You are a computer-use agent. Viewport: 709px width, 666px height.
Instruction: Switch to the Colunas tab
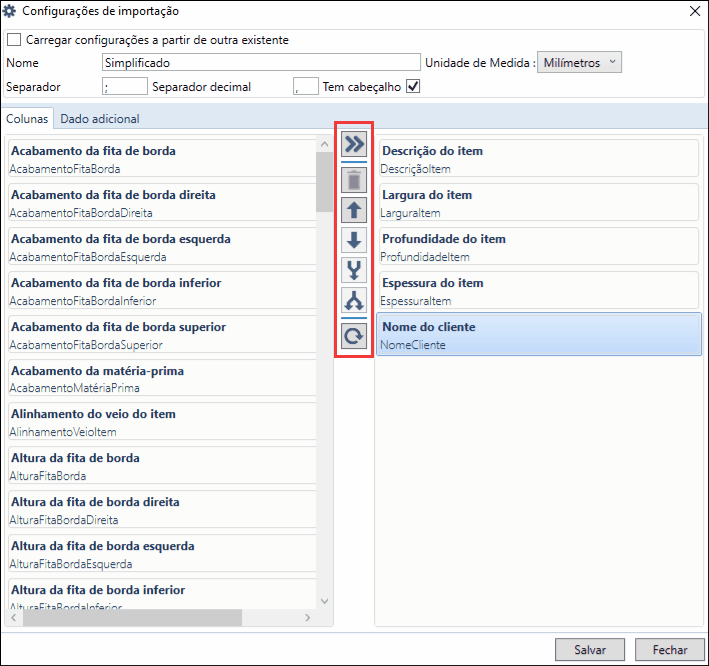27,119
